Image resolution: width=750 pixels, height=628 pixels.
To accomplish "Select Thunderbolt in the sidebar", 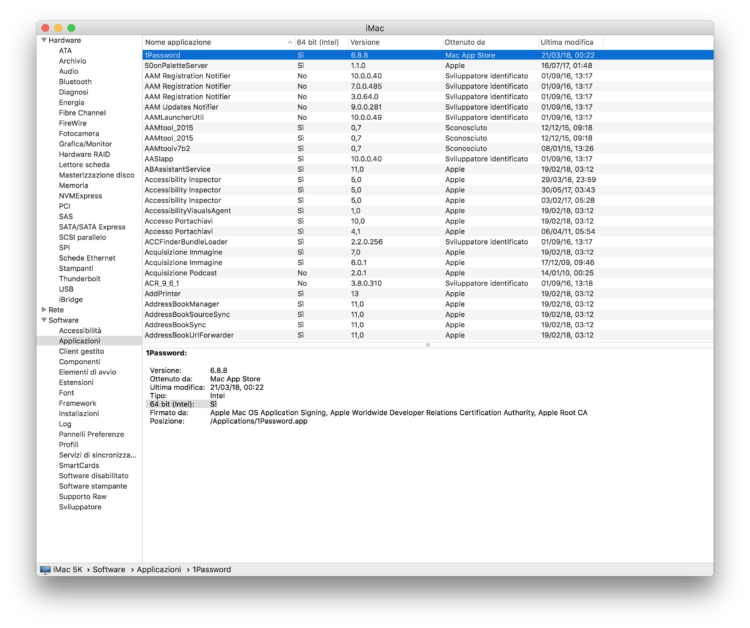I will coord(80,278).
